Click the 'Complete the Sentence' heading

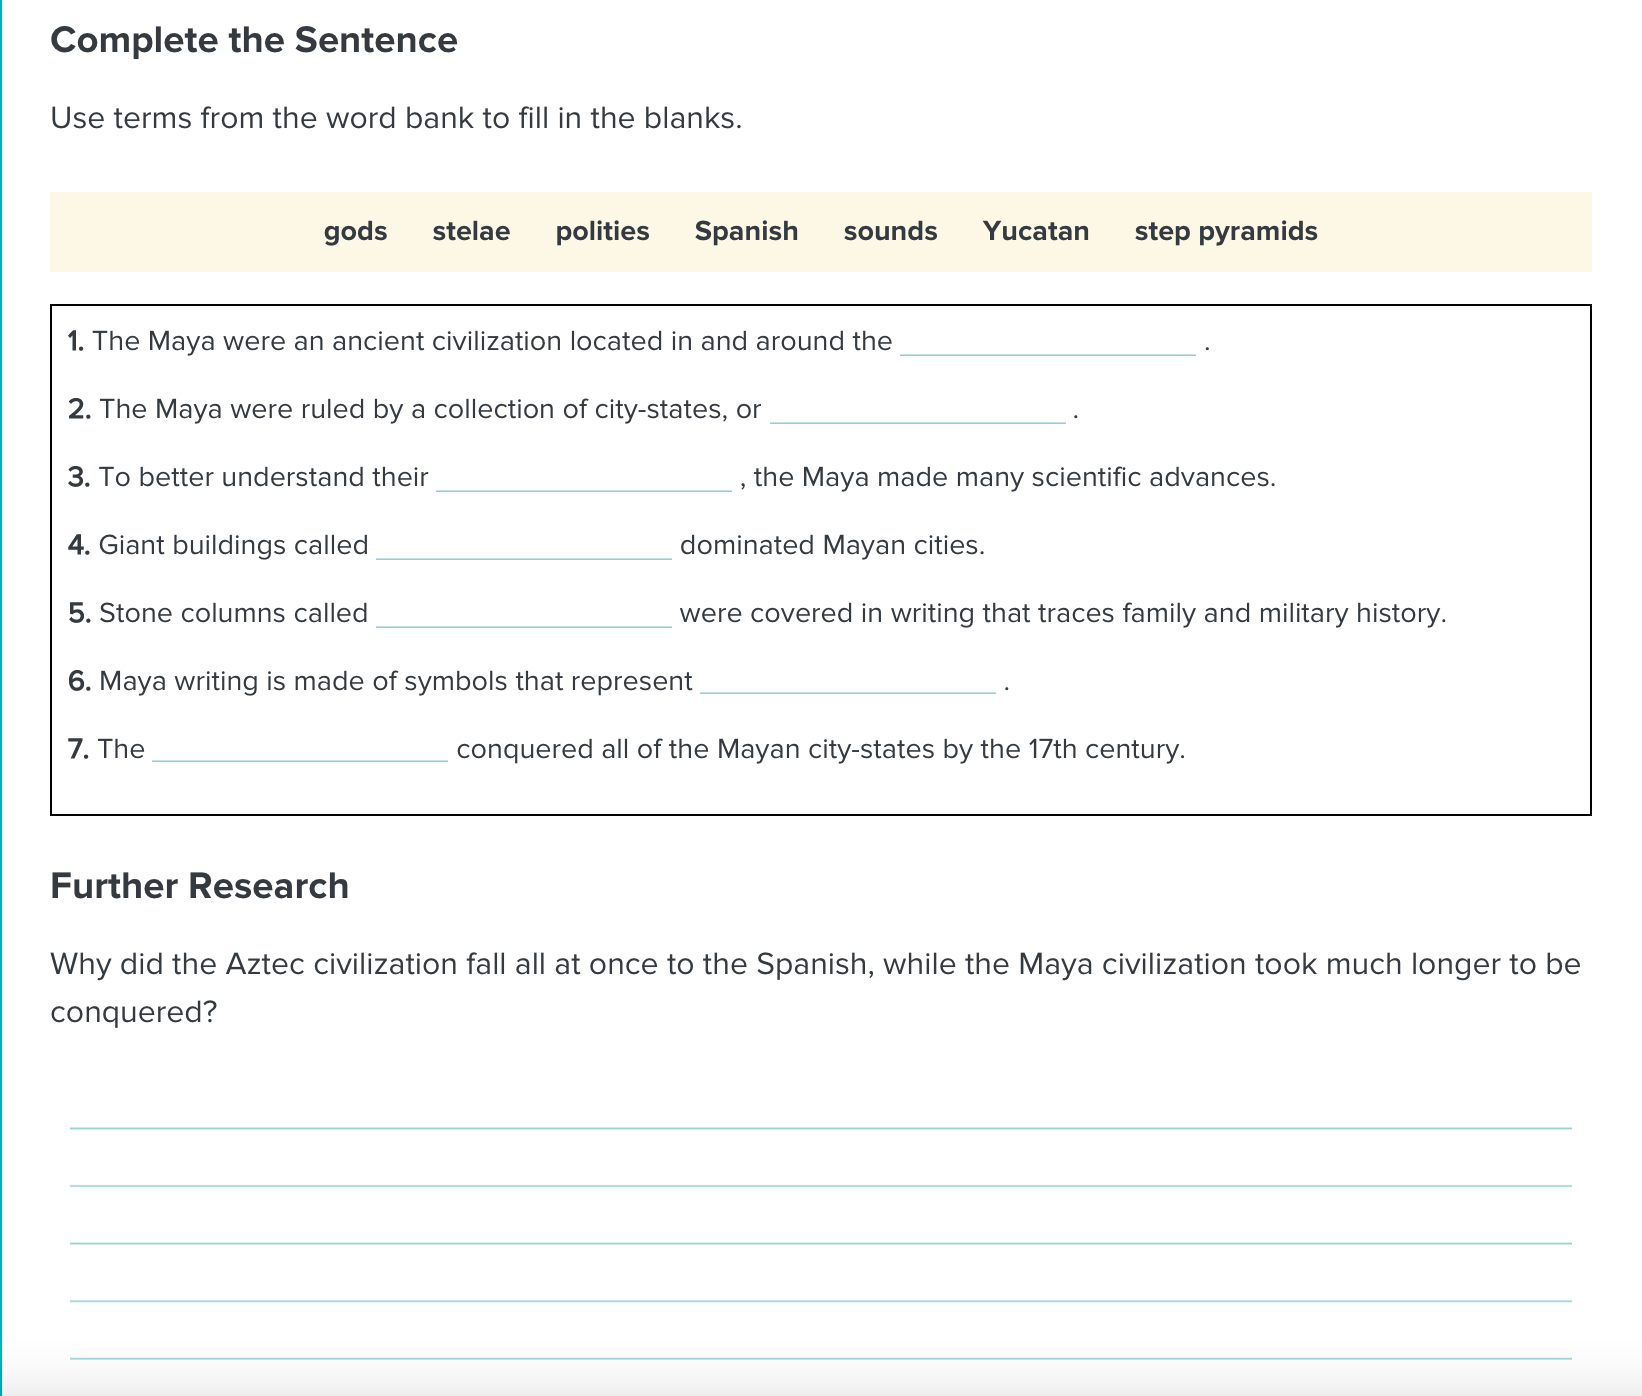[254, 40]
